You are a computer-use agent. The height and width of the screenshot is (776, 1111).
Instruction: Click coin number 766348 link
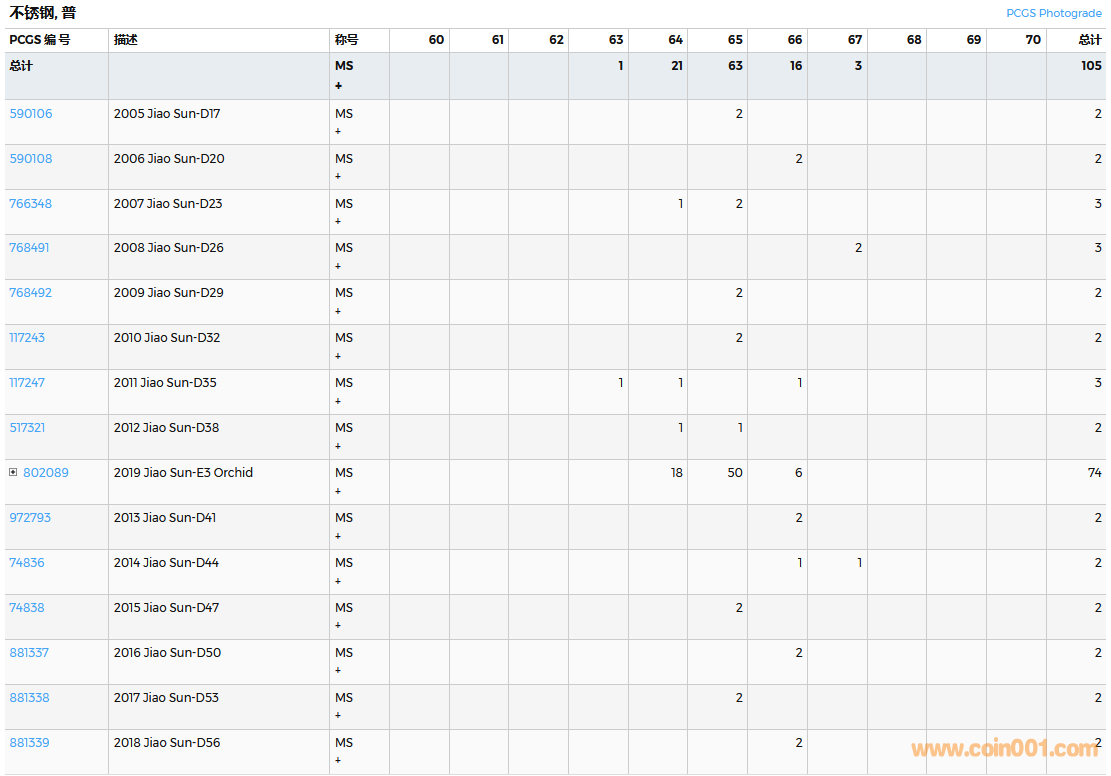coord(31,204)
